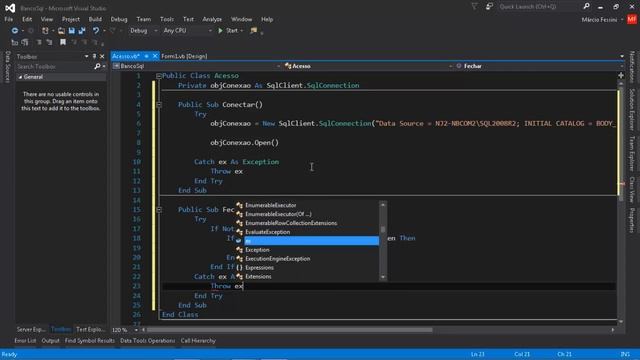Toggle the pin on Acesso.vb tab
Viewport: 640px width, 360px height.
pos(147,56)
